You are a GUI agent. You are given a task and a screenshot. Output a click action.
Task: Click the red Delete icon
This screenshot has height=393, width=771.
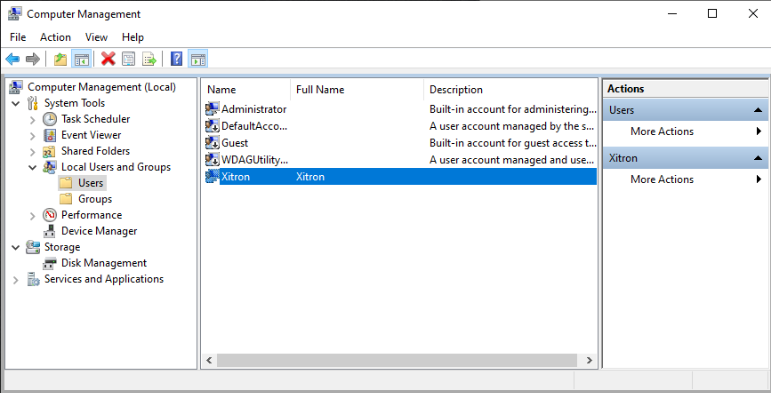[x=108, y=59]
